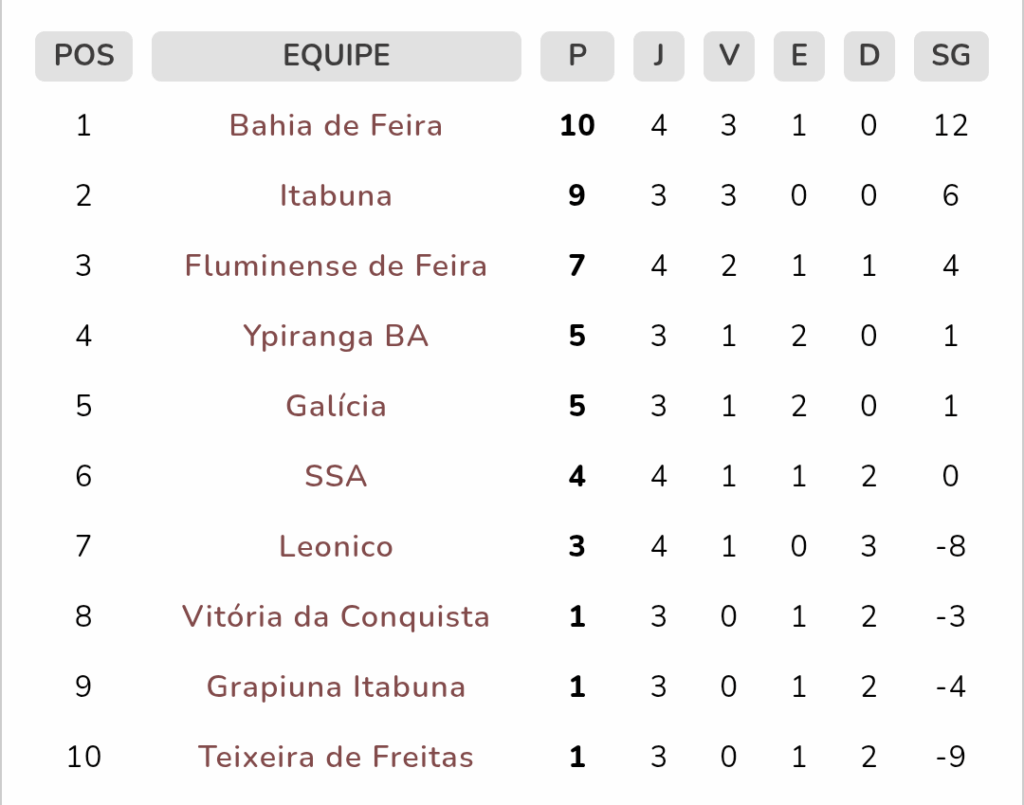Click the POS column header

pos(84,56)
